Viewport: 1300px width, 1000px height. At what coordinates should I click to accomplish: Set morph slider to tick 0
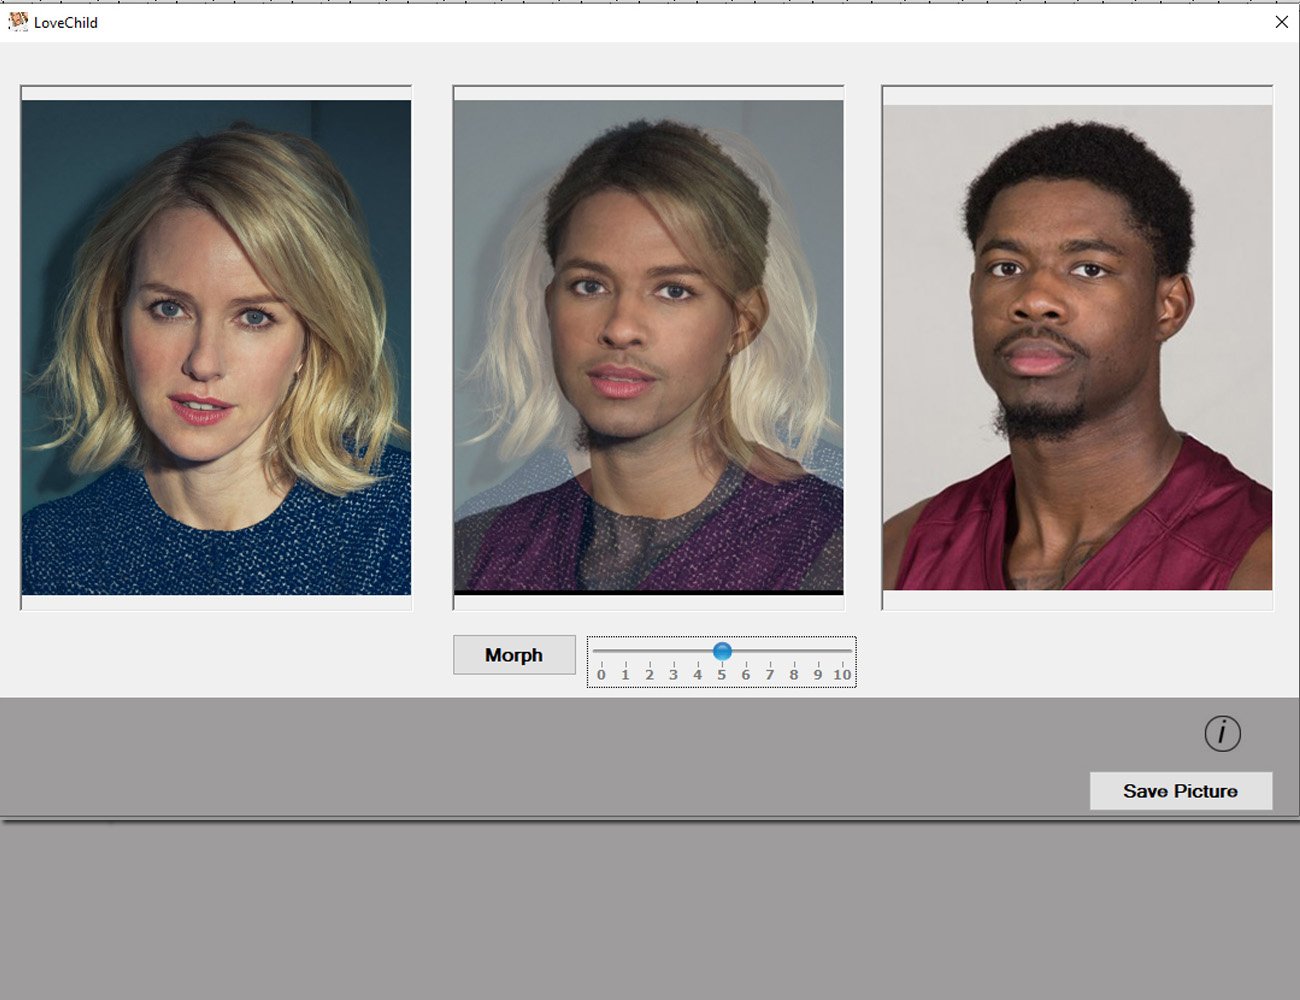pyautogui.click(x=601, y=652)
